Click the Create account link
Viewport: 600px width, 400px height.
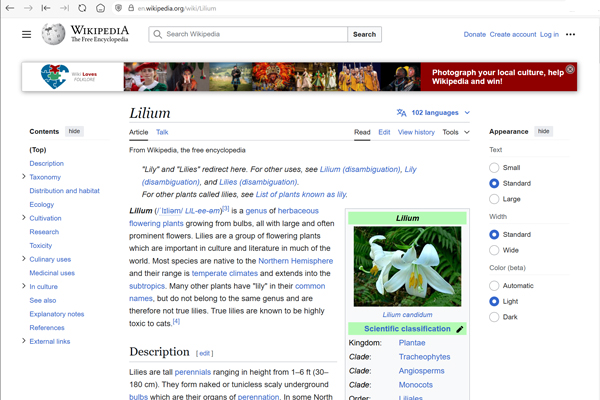513,34
